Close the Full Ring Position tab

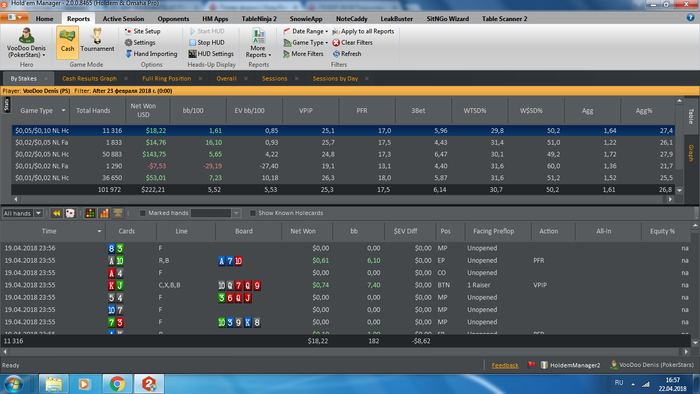click(200, 79)
